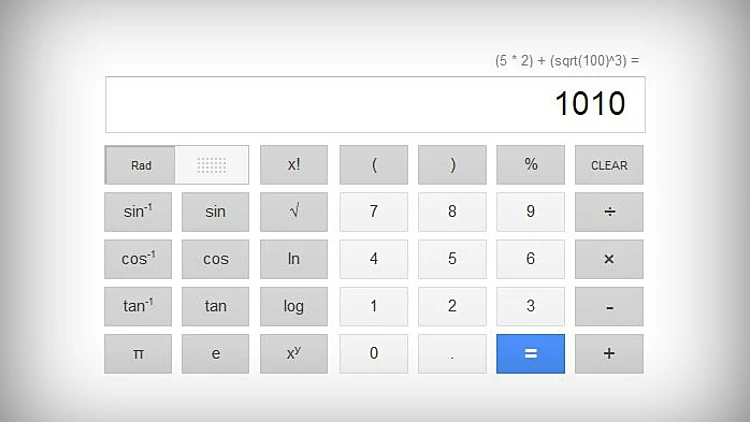Click the factorial x! key
This screenshot has width=750, height=422.
(x=294, y=165)
